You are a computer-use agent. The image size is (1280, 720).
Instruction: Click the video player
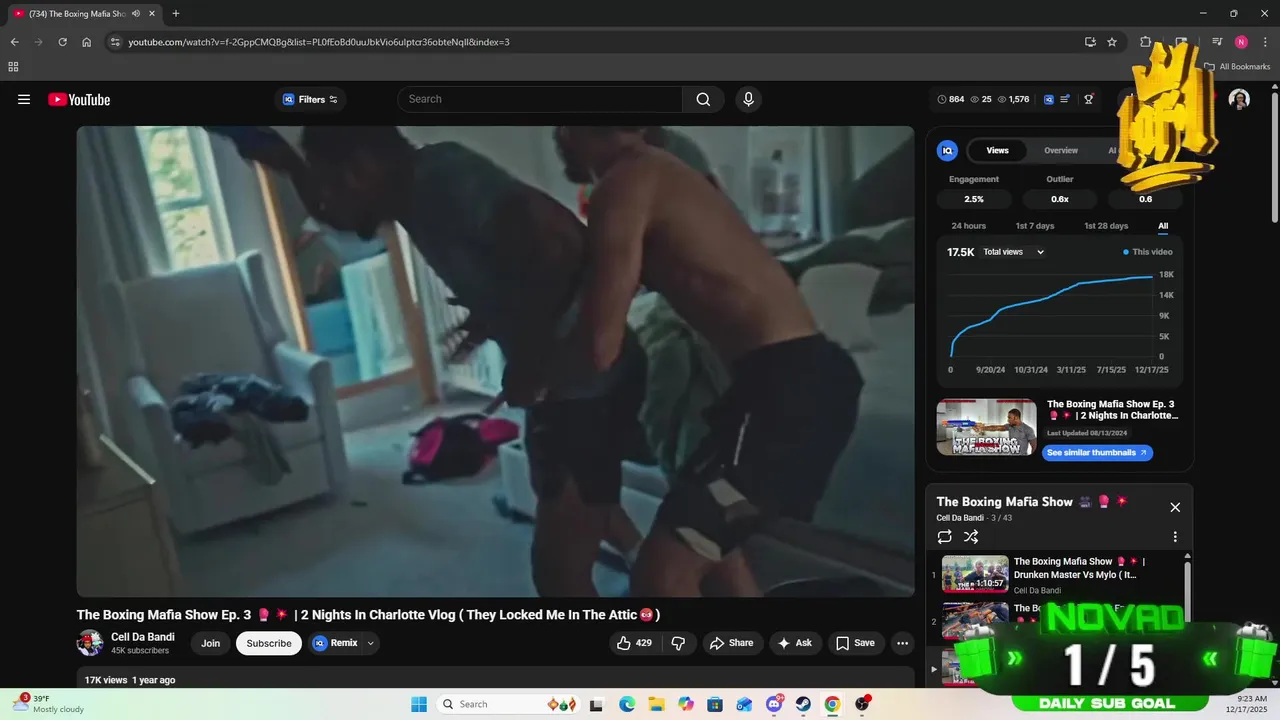click(495, 361)
